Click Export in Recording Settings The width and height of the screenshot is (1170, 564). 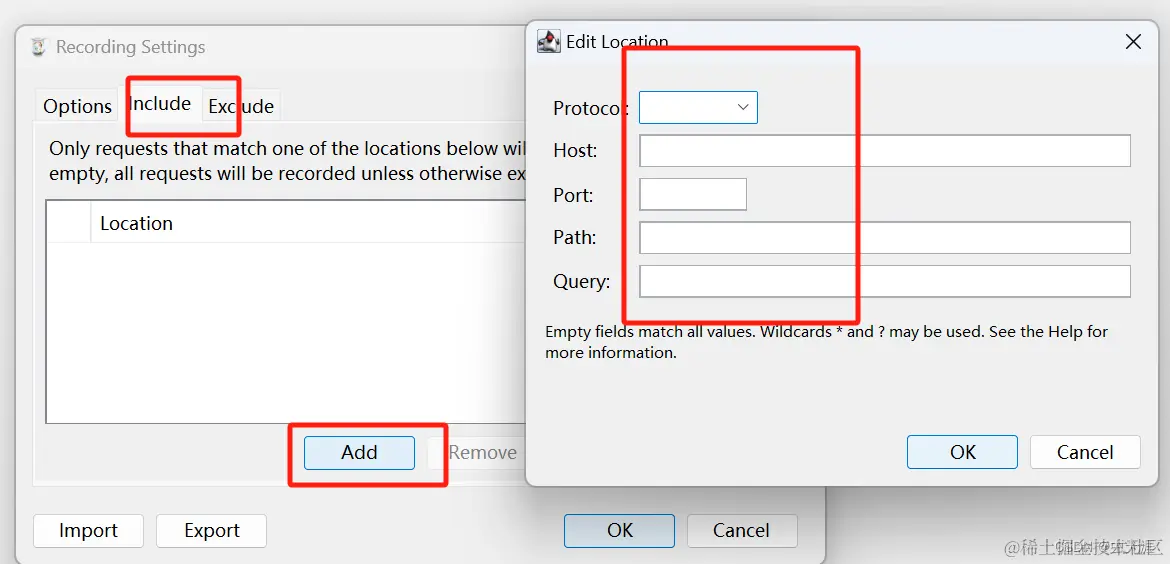tap(211, 530)
